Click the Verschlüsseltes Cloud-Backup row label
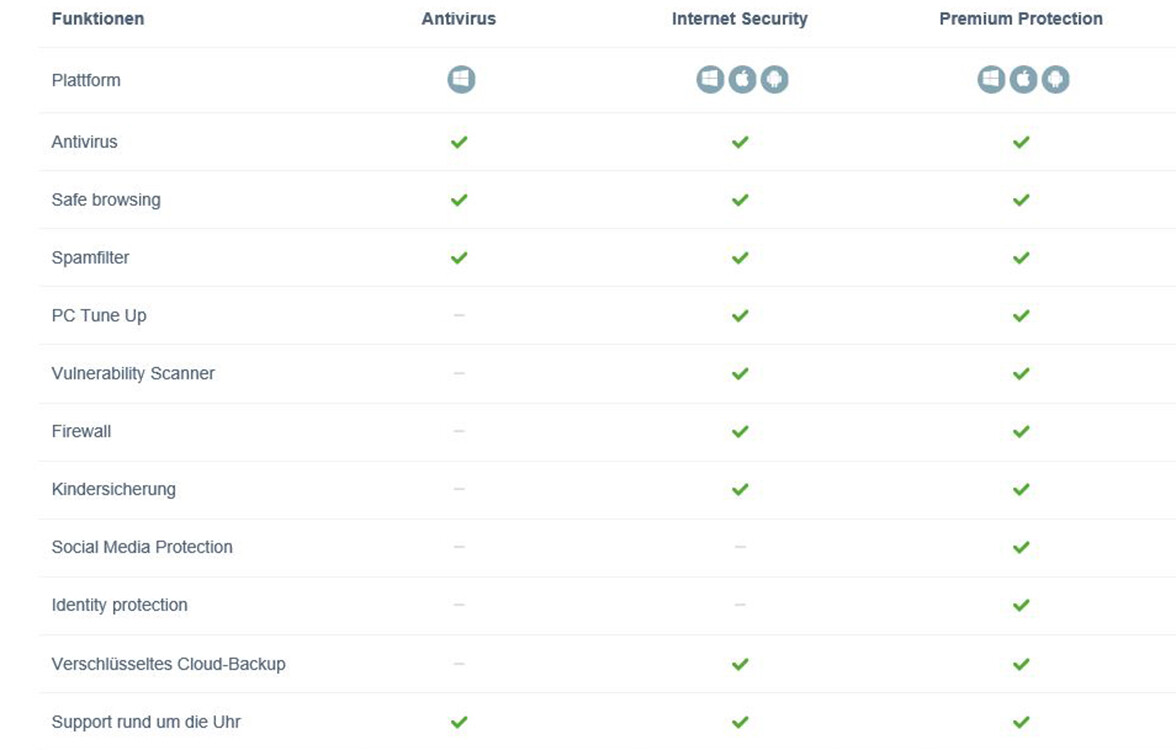This screenshot has width=1176, height=750. click(x=168, y=664)
